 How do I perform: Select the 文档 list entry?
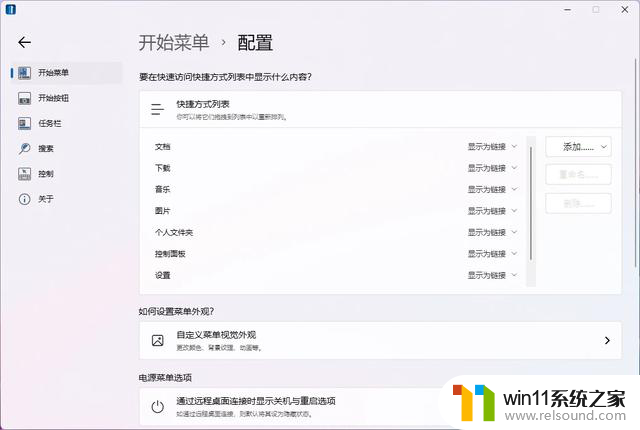[162, 147]
